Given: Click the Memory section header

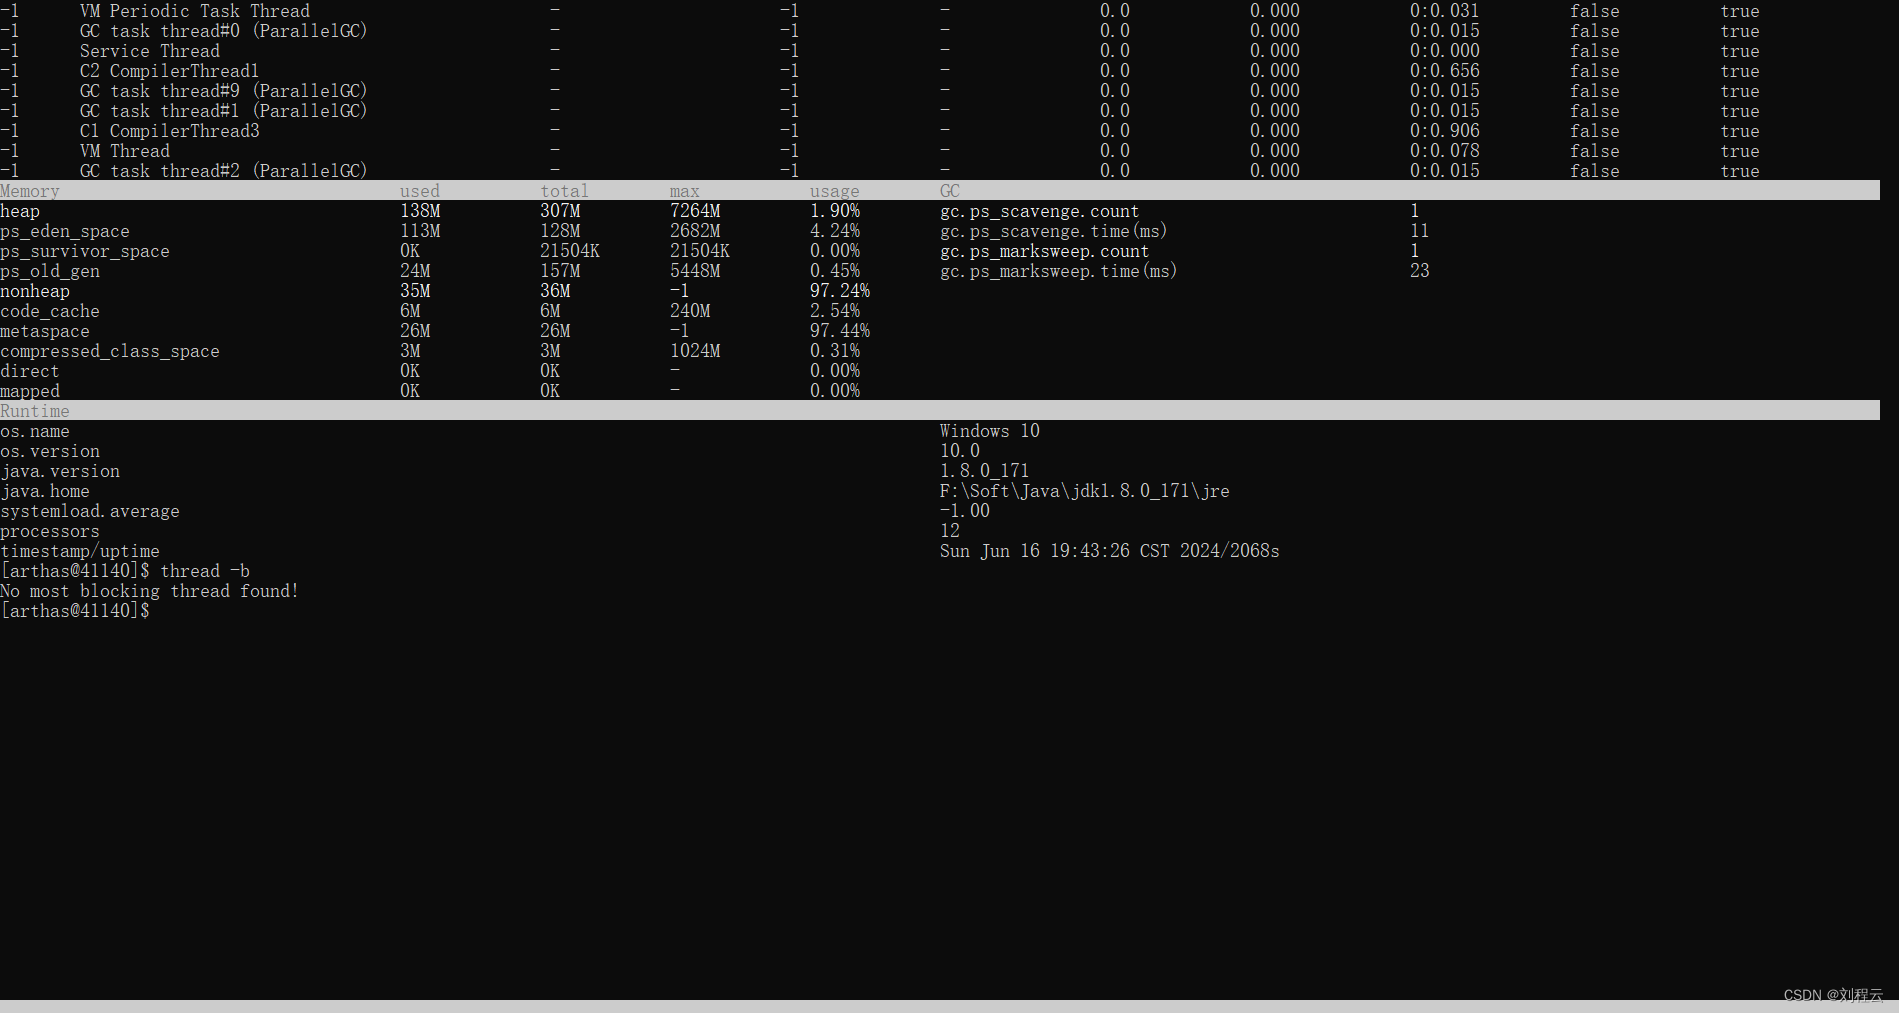Looking at the screenshot, I should point(30,191).
